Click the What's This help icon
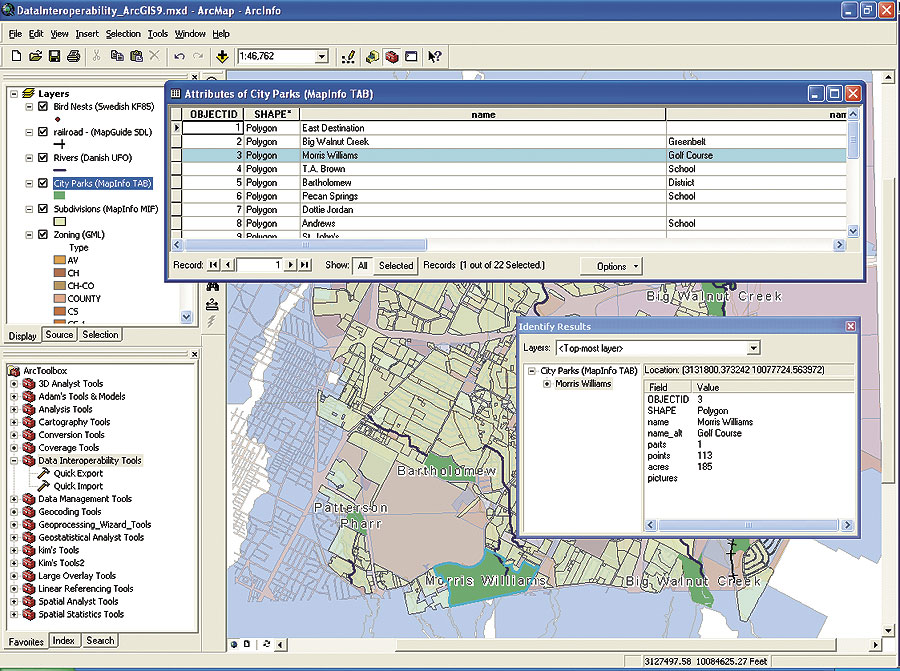Viewport: 900px width, 671px height. coord(435,56)
